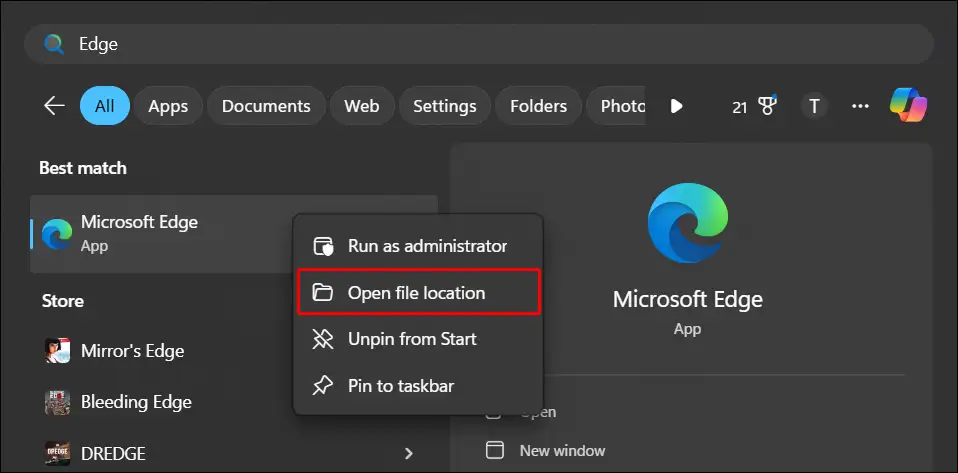Click the Open file location folder icon
The image size is (958, 473).
pos(323,293)
